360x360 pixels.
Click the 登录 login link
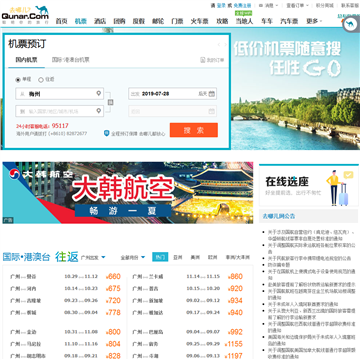pos(221,5)
